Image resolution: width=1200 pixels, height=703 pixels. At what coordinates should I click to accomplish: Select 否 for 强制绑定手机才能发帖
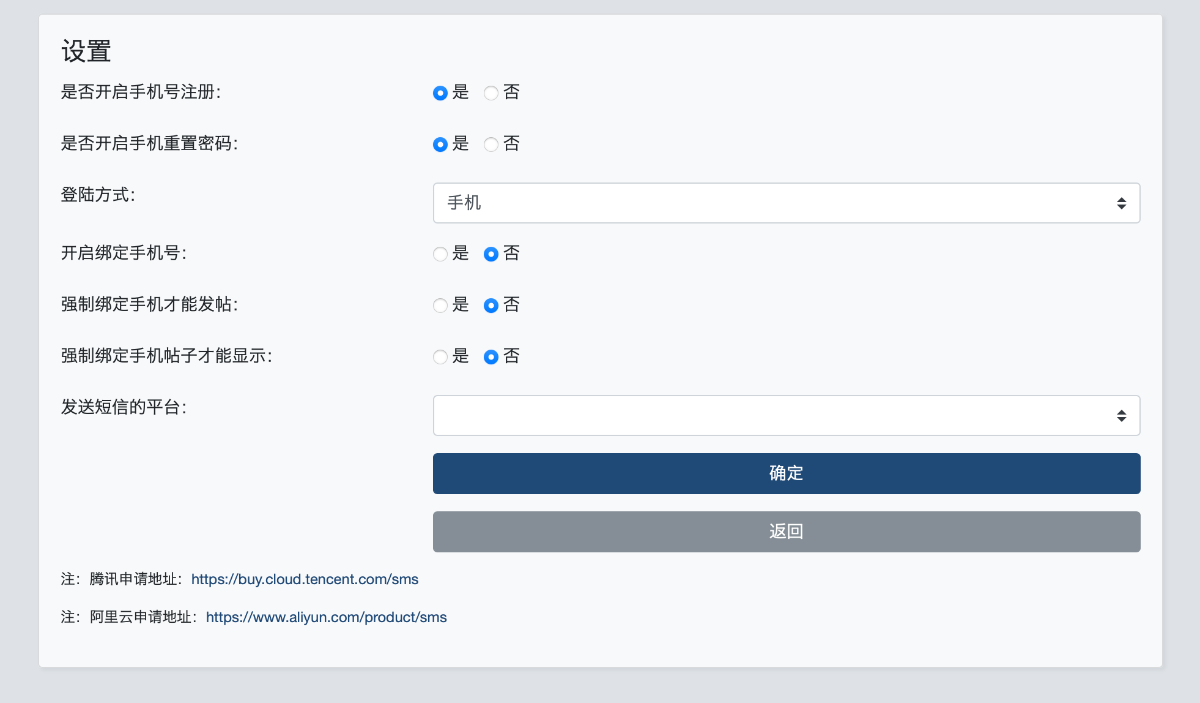coord(491,305)
